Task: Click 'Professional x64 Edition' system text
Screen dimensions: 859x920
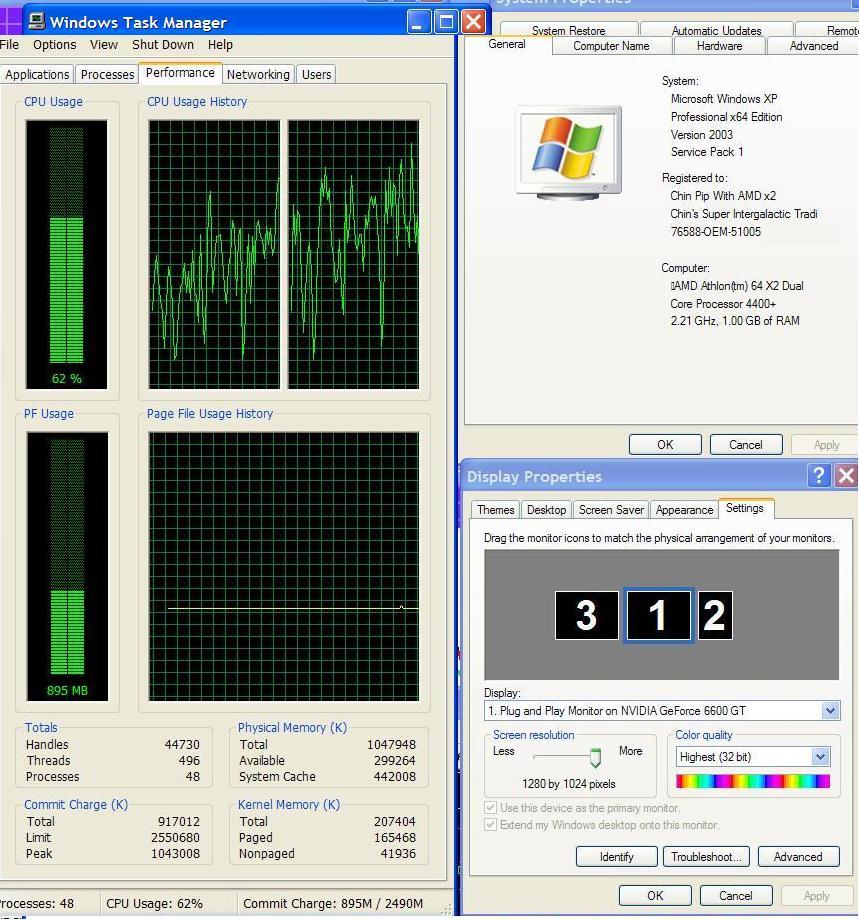Action: point(726,117)
